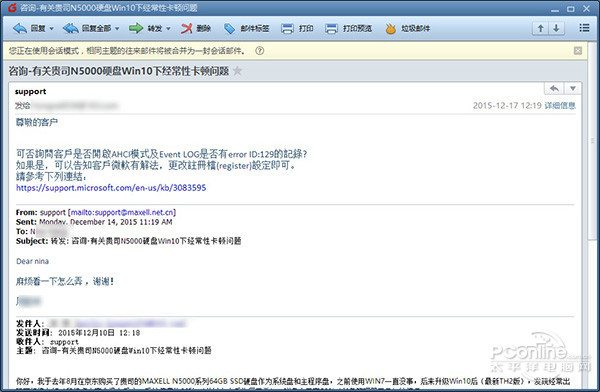Viewport: 600px width, 392px height.
Task: Star the email subject
Action: pos(238,71)
